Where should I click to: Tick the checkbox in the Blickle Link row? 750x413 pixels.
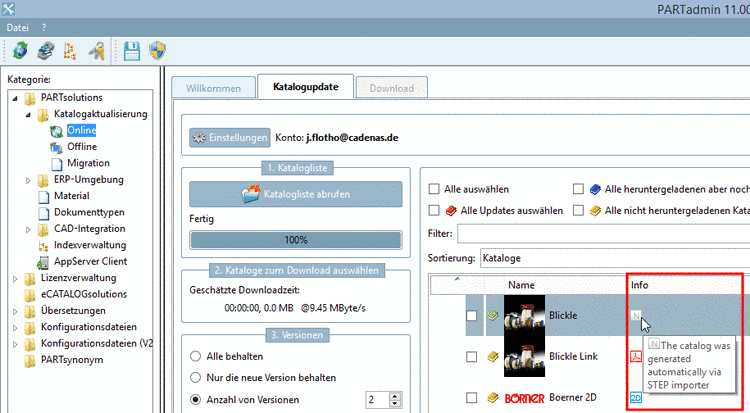click(472, 357)
